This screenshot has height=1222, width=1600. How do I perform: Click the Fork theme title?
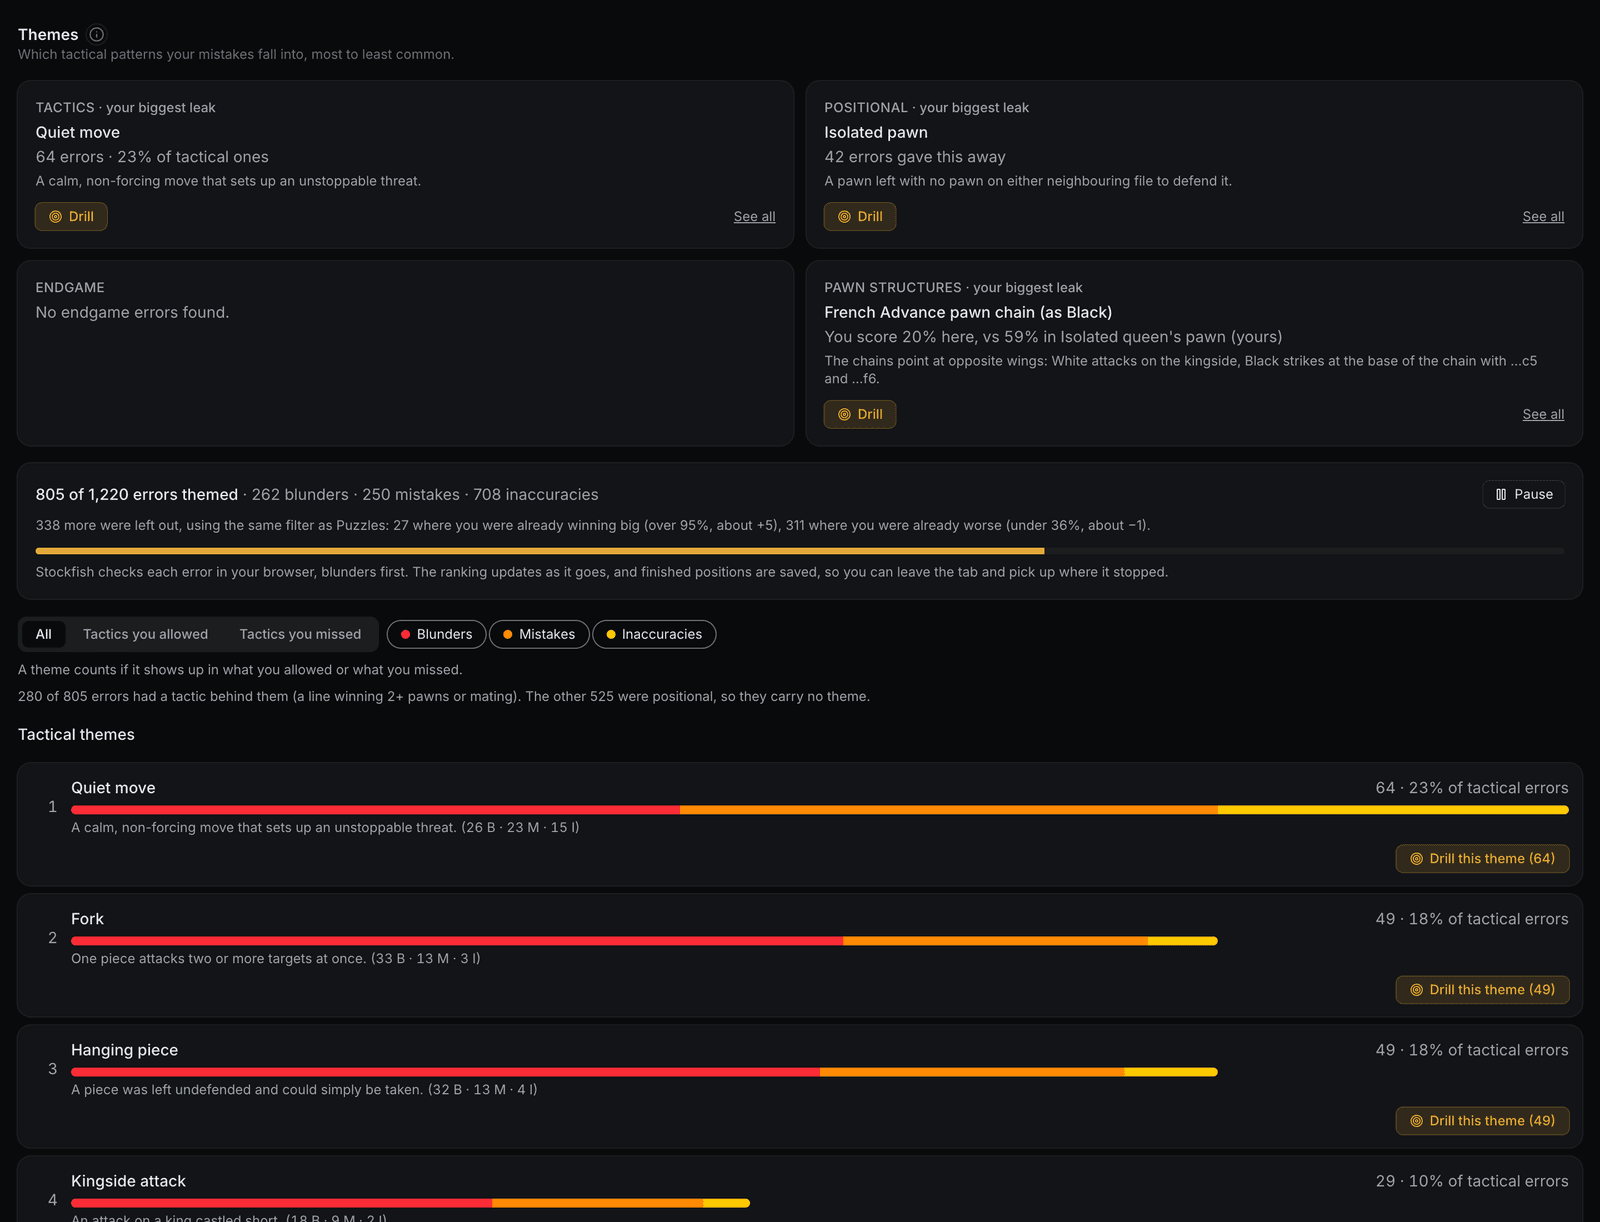(87, 919)
